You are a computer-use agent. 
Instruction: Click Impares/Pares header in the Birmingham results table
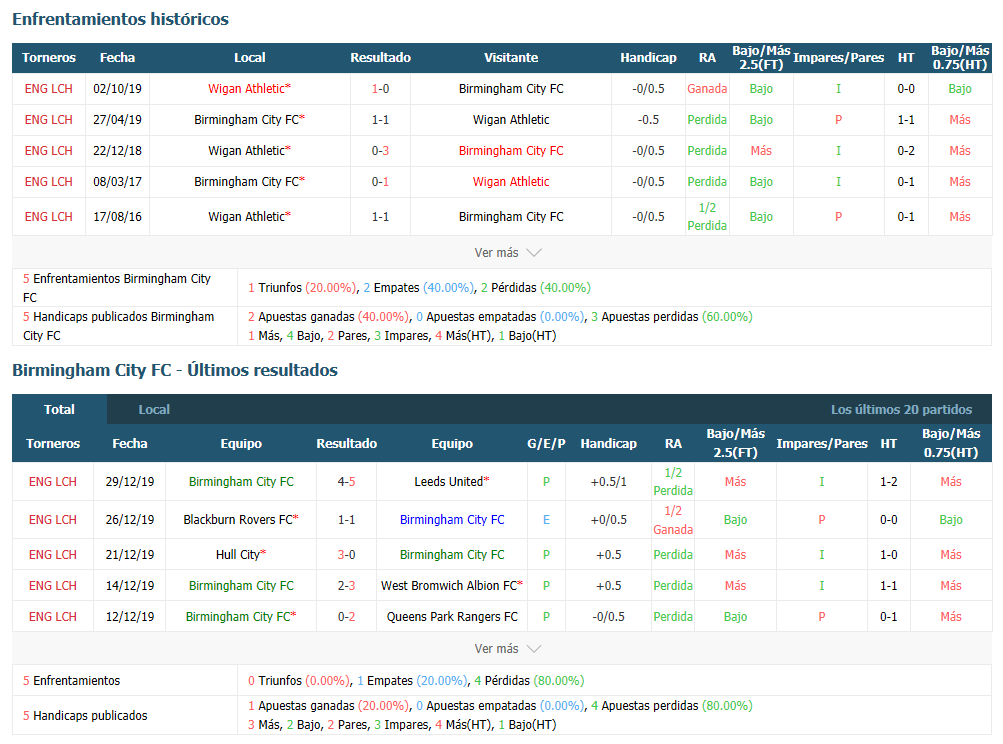coord(822,443)
